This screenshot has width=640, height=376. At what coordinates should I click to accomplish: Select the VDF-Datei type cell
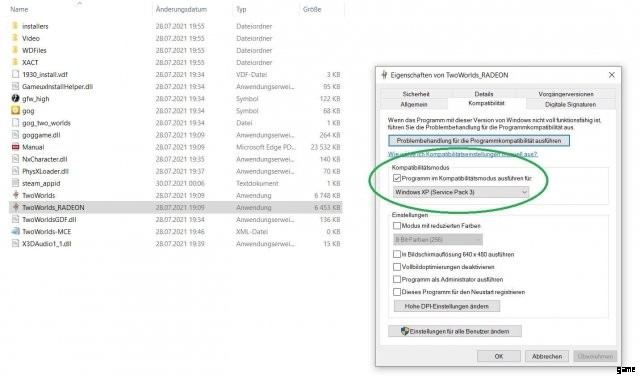[x=251, y=74]
